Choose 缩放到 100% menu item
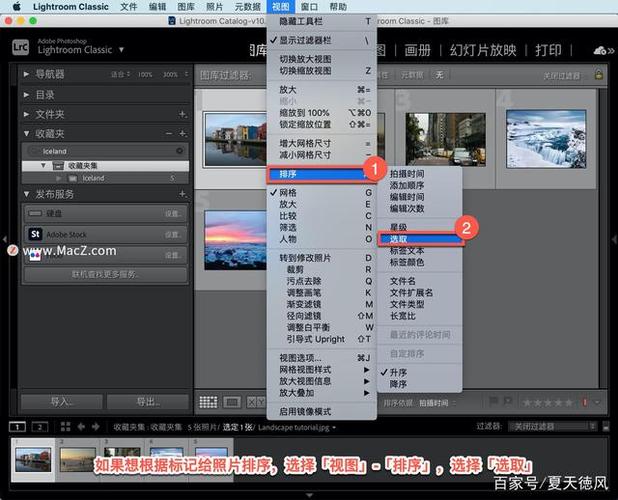Viewport: 618px width, 500px height. (x=322, y=113)
